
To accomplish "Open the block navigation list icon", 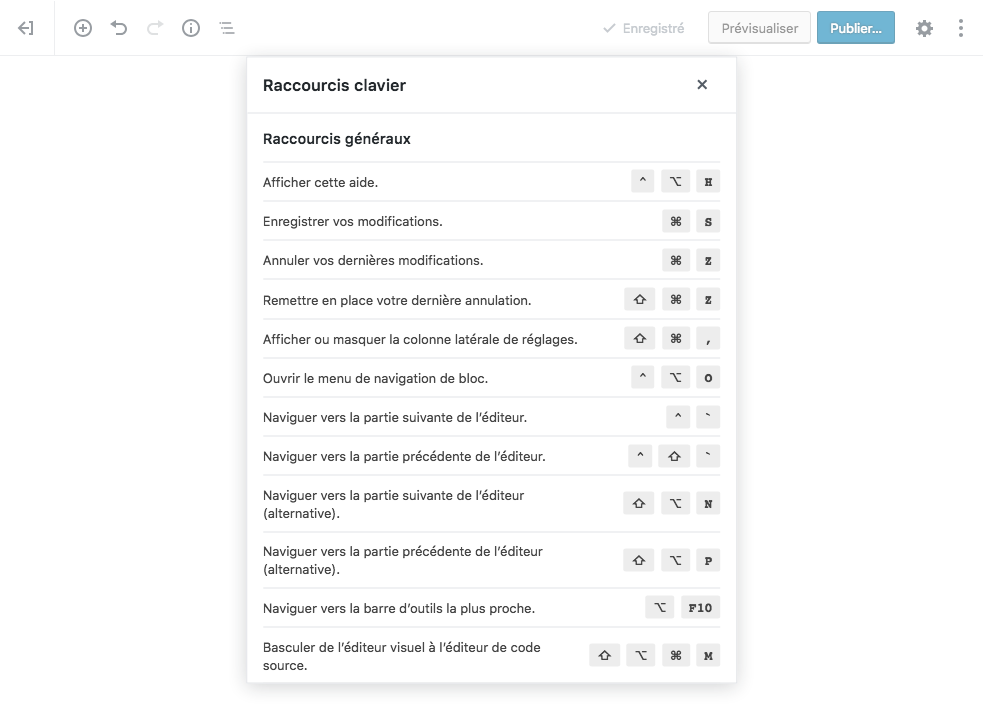I will pos(227,28).
